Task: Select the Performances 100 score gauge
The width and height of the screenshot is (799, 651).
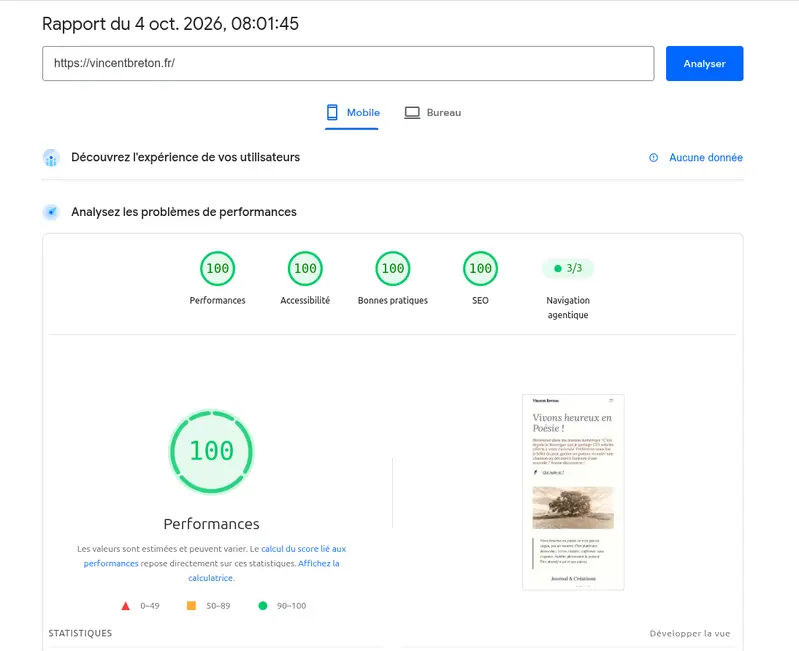Action: 218,268
